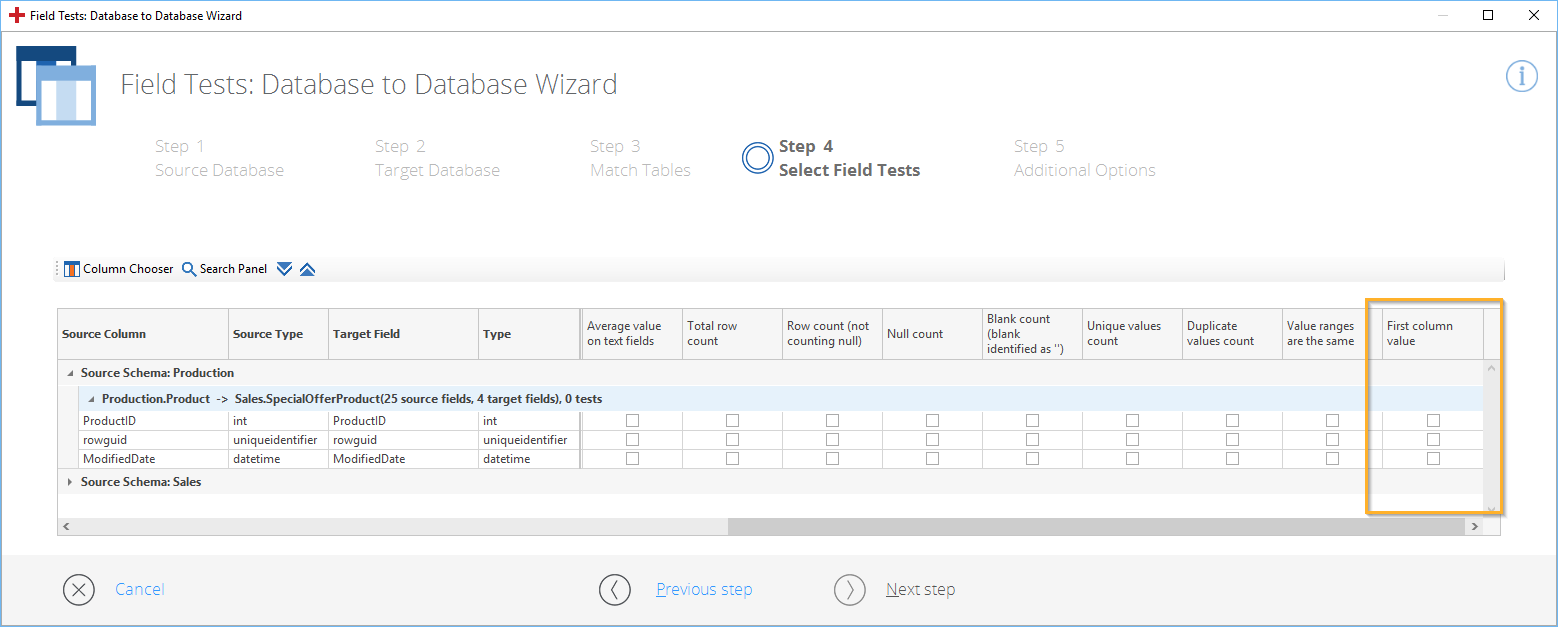Open the Column Chooser
The image size is (1558, 627).
(118, 269)
